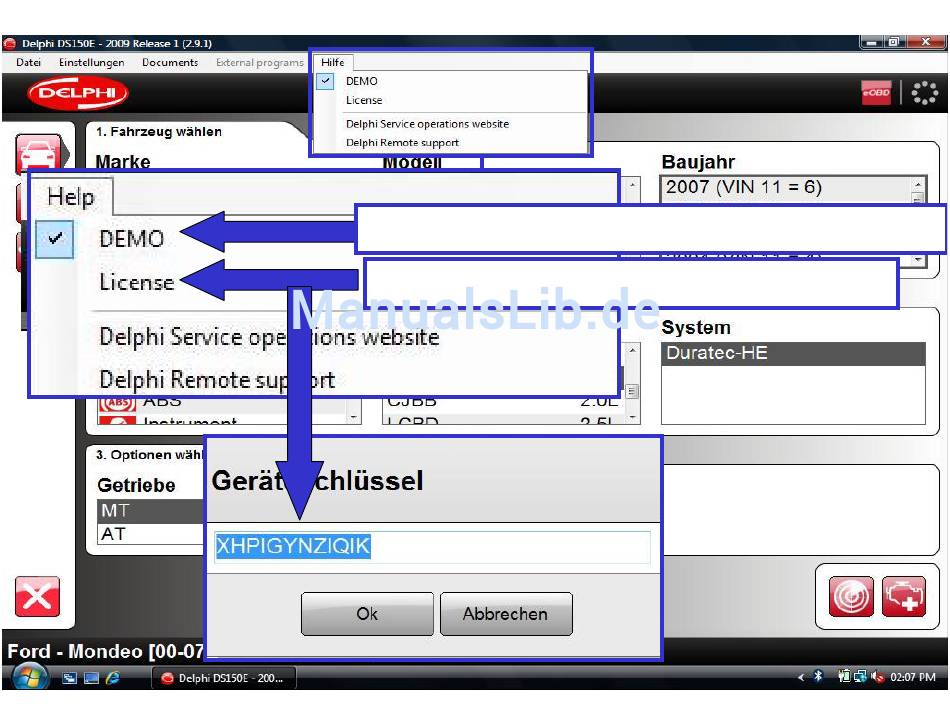Open the Einstellungen menu
This screenshot has height=725, width=950.
click(x=91, y=62)
